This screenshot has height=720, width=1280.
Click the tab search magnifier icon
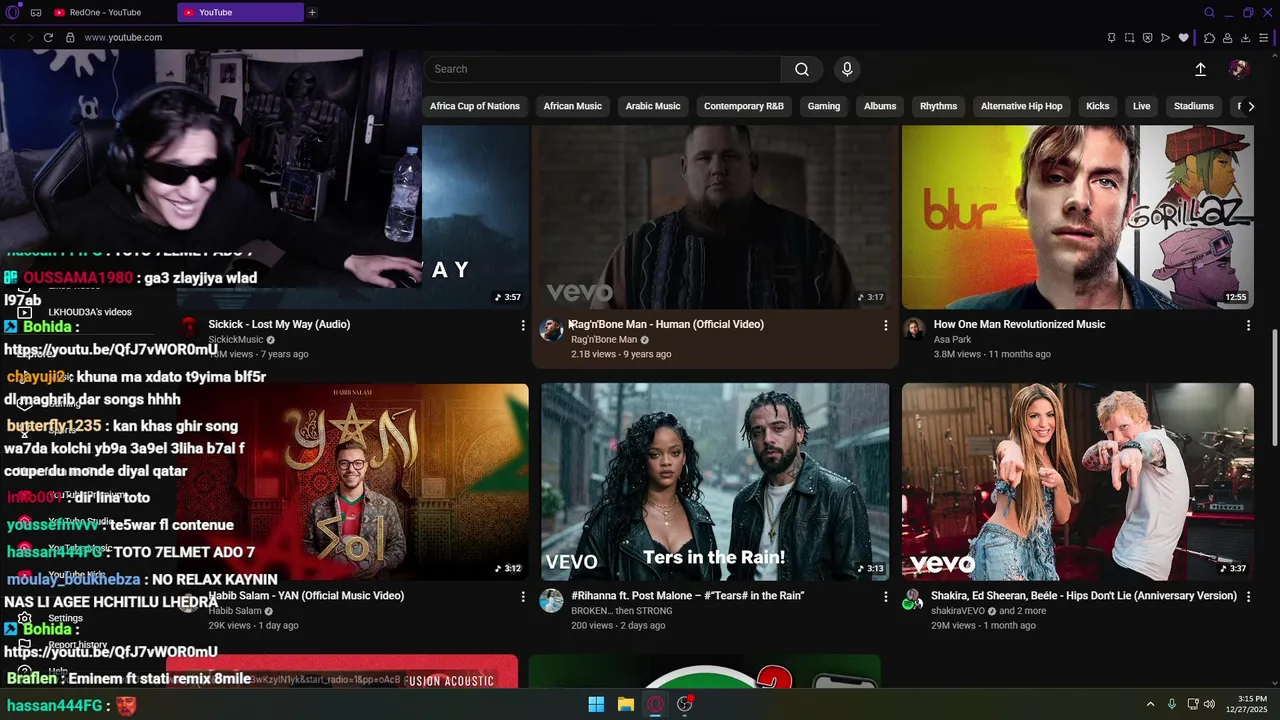[x=1209, y=13]
